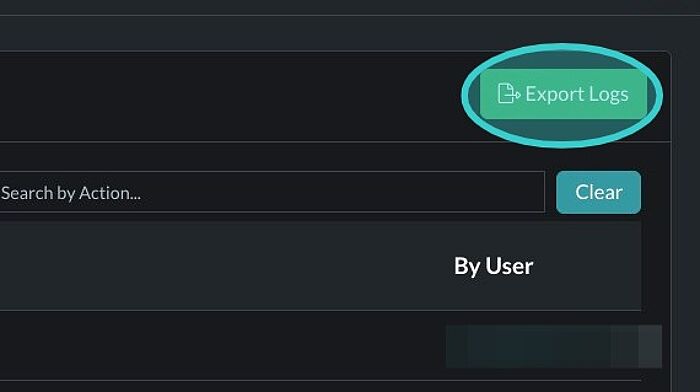
Task: Download logs via the export page icon
Action: point(508,94)
